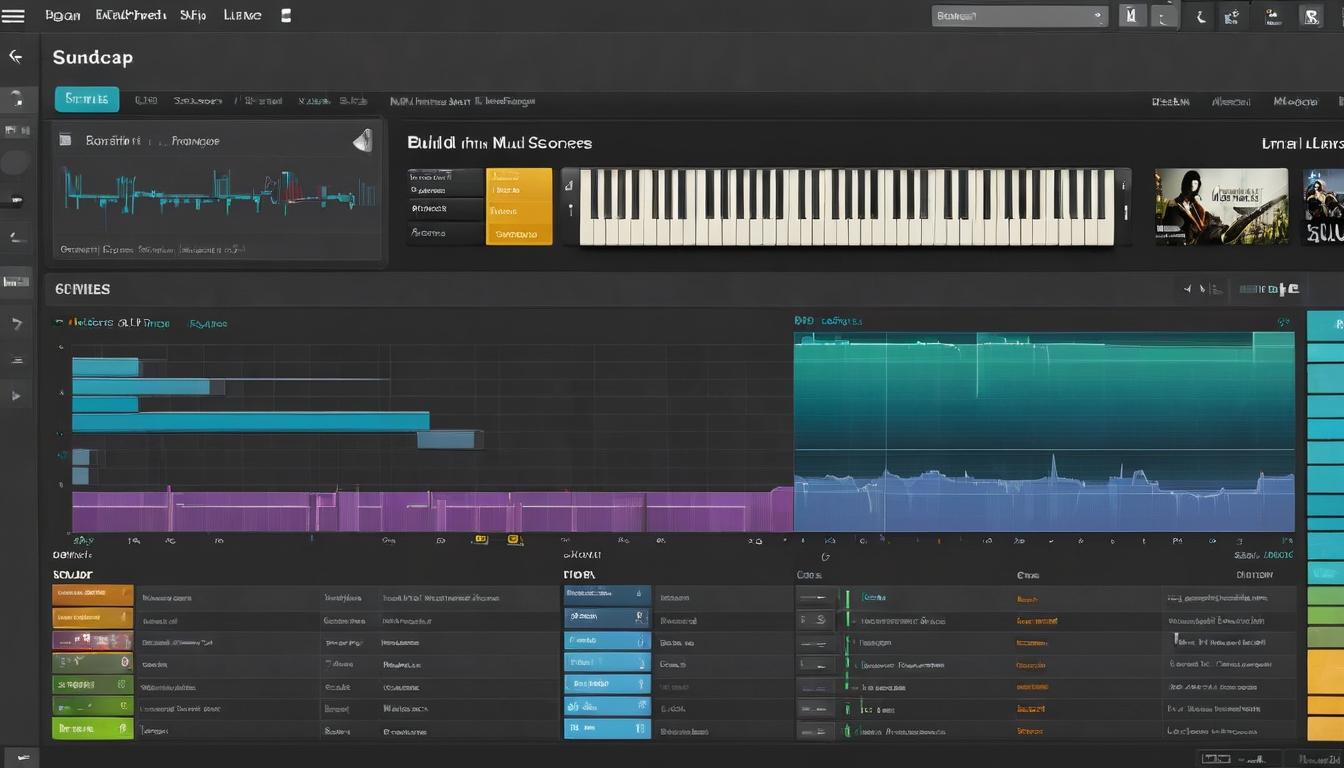Viewport: 1344px width, 768px height.
Task: Click the back arrow beside Sundcap
Action: 15,57
